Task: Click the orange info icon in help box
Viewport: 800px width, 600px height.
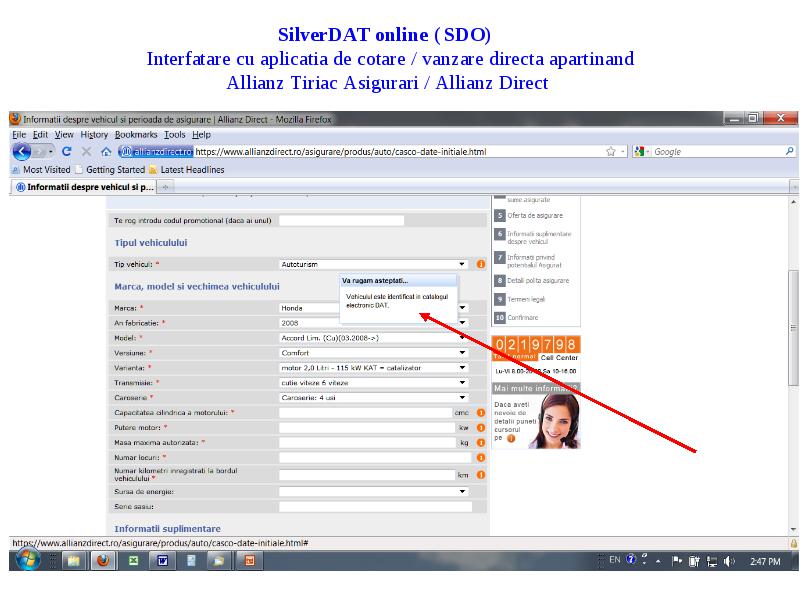Action: [511, 438]
